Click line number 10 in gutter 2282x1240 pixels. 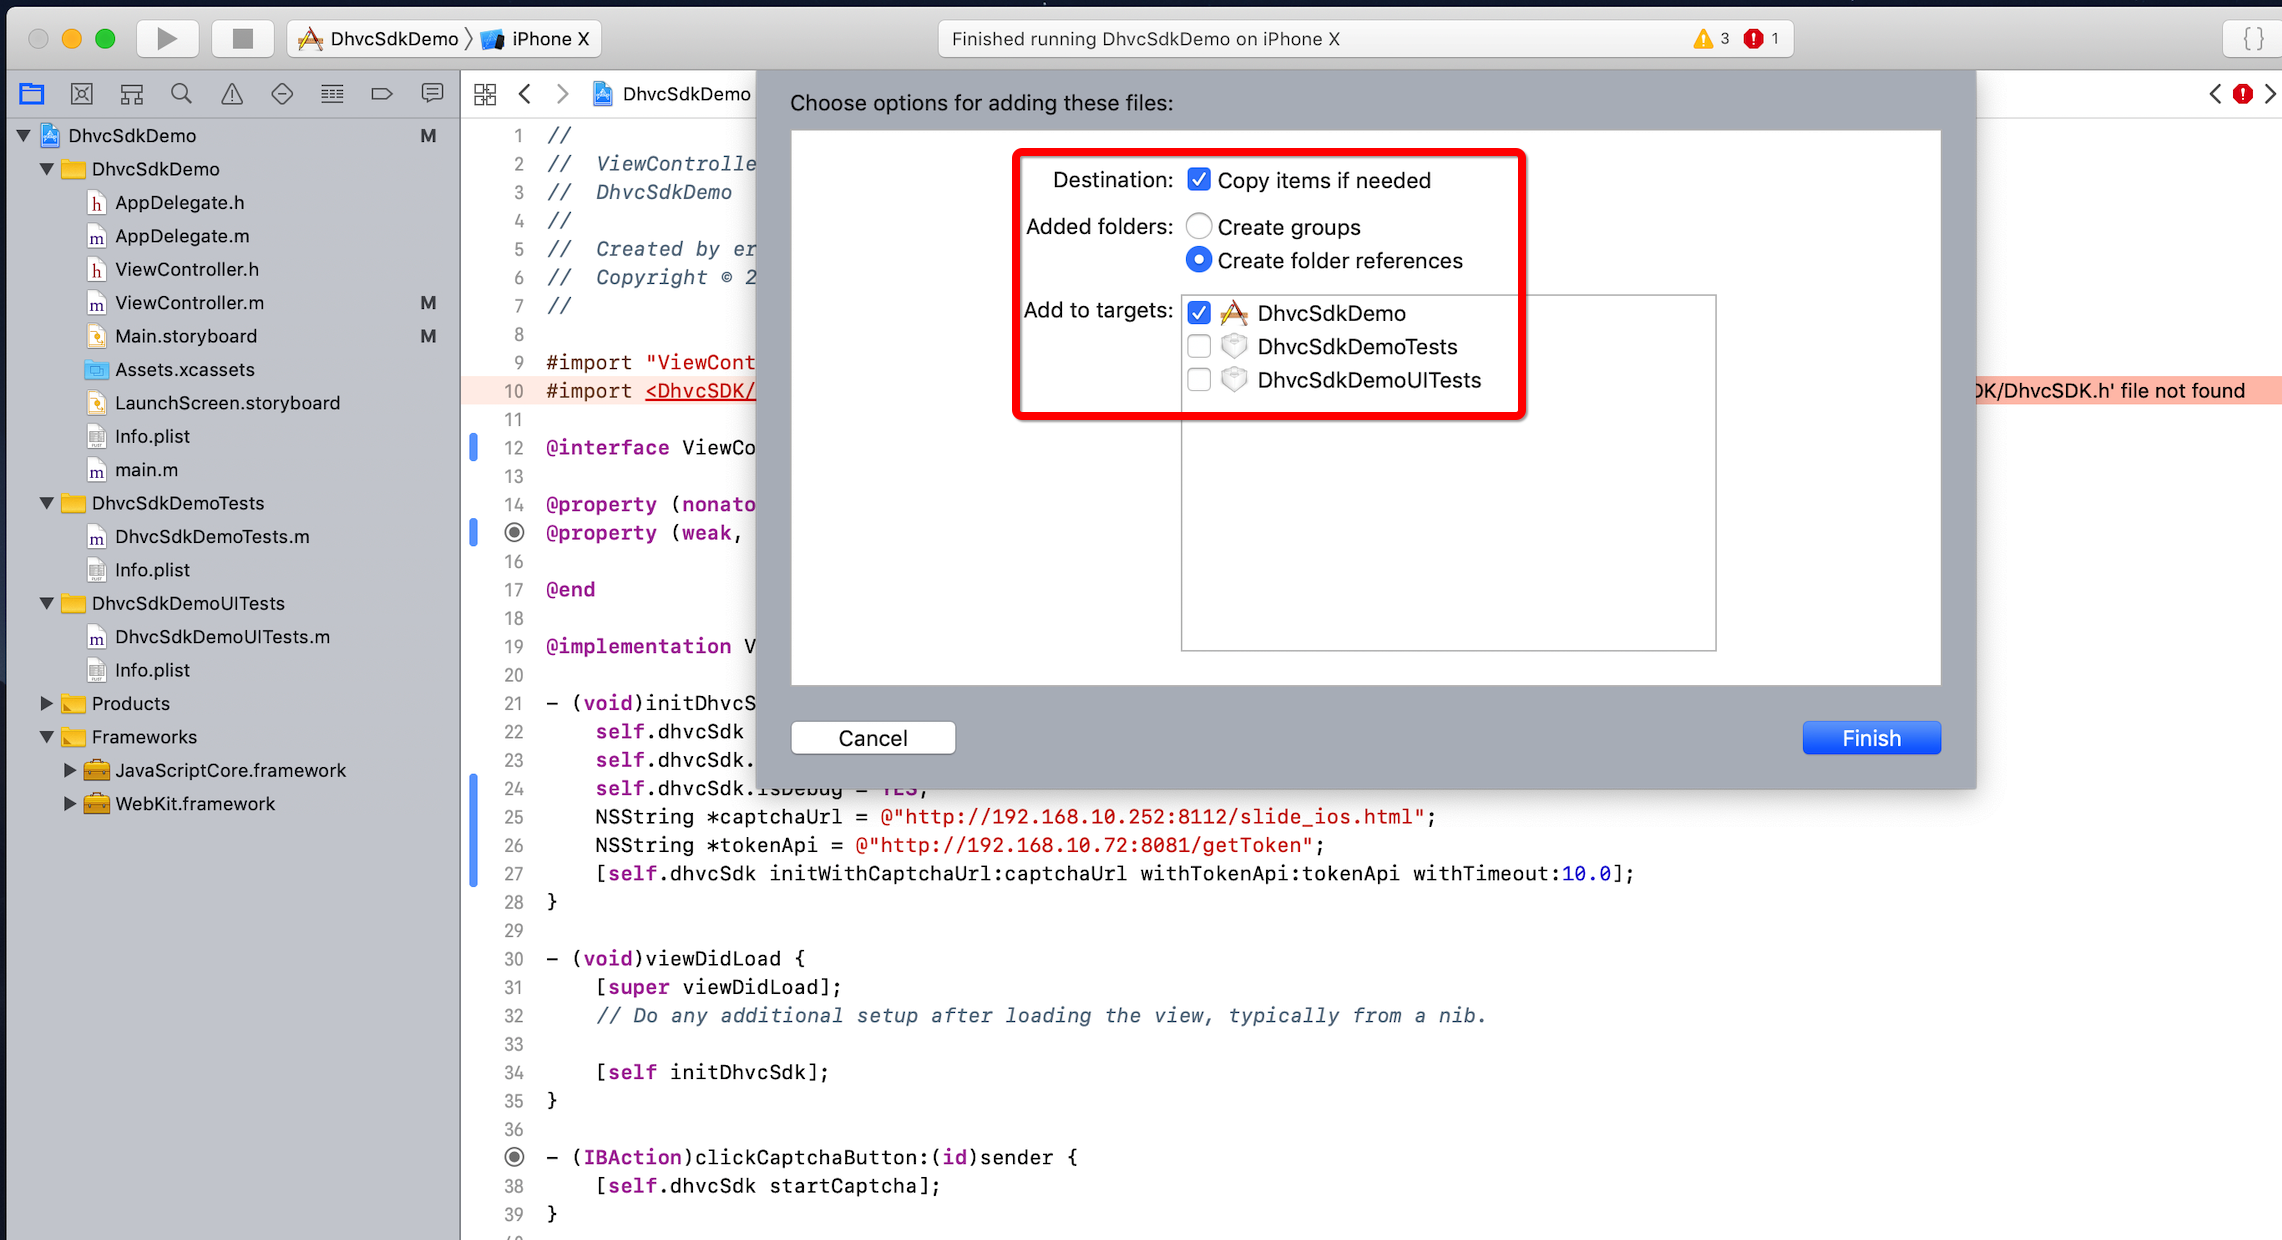click(513, 391)
